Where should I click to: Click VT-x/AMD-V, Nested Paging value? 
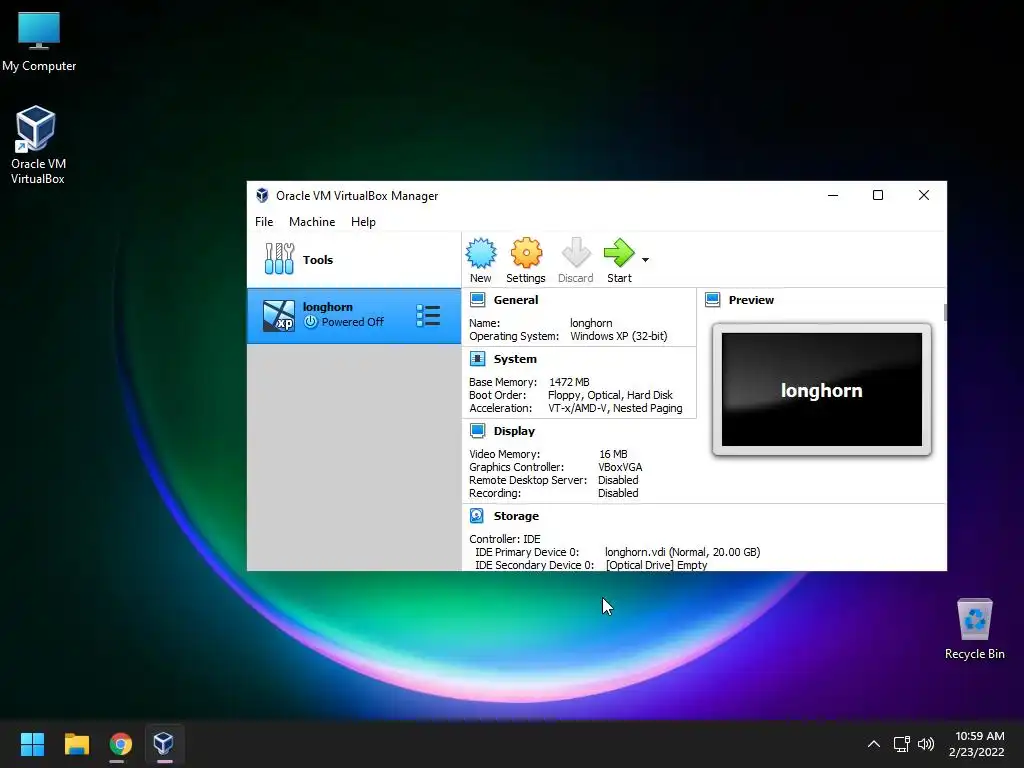point(615,408)
